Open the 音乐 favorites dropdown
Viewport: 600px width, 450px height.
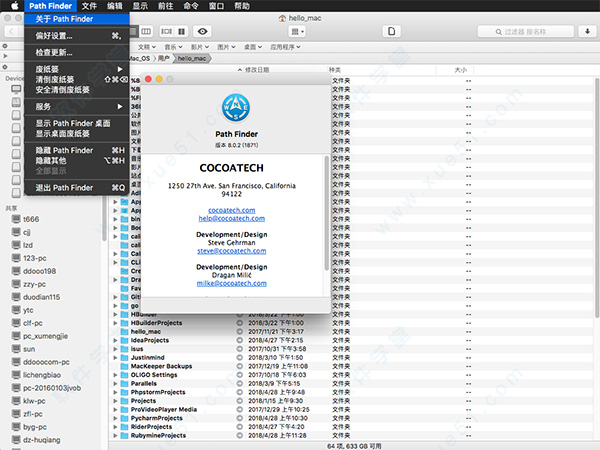coord(173,47)
